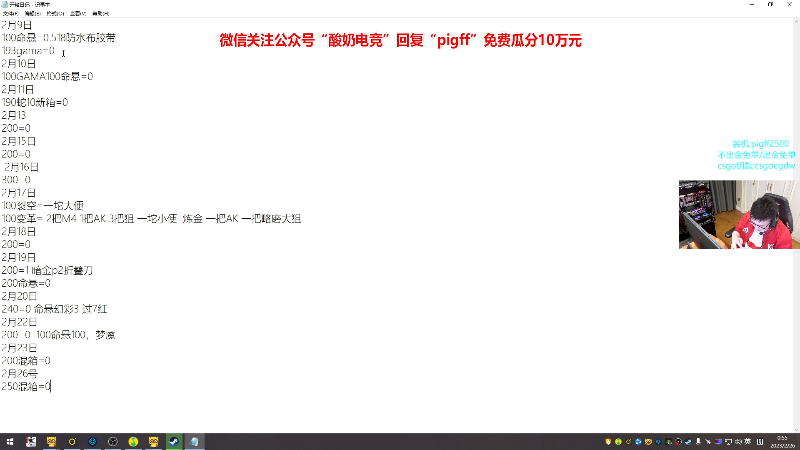Click the line '2月22日'
Viewport: 800px width, 450px height.
click(19, 321)
